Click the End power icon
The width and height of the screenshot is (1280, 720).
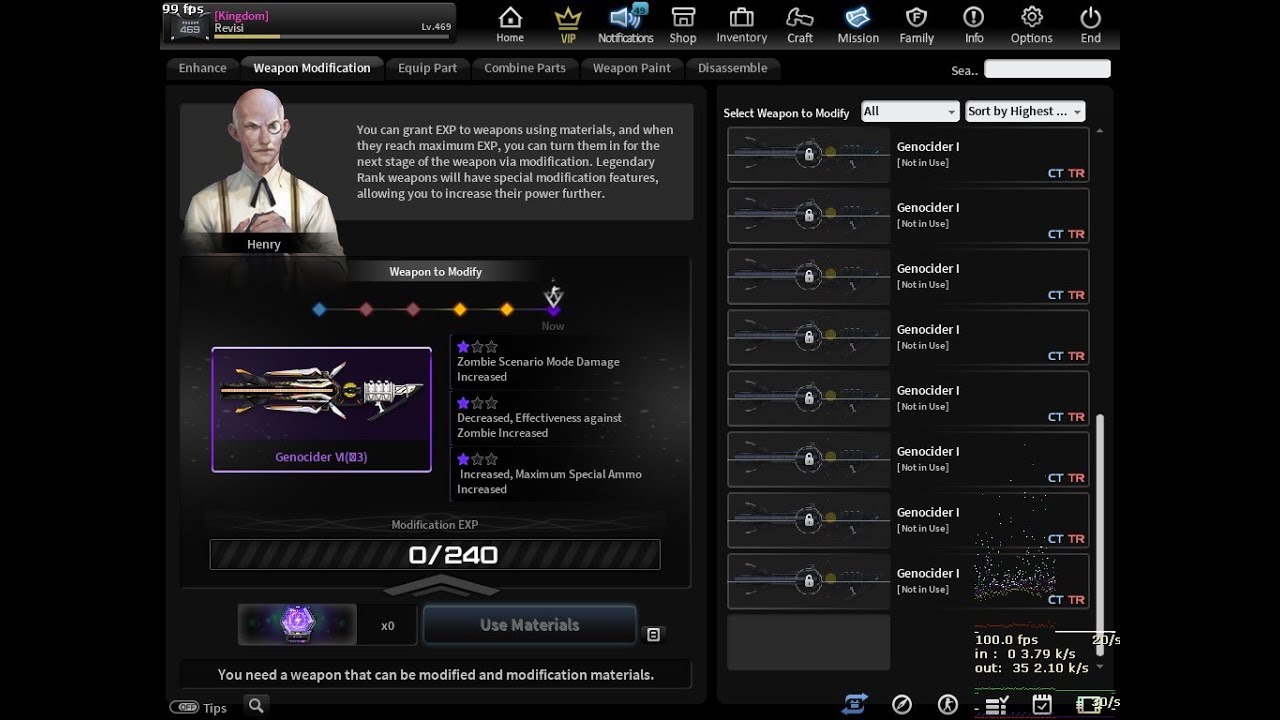pos(1091,25)
